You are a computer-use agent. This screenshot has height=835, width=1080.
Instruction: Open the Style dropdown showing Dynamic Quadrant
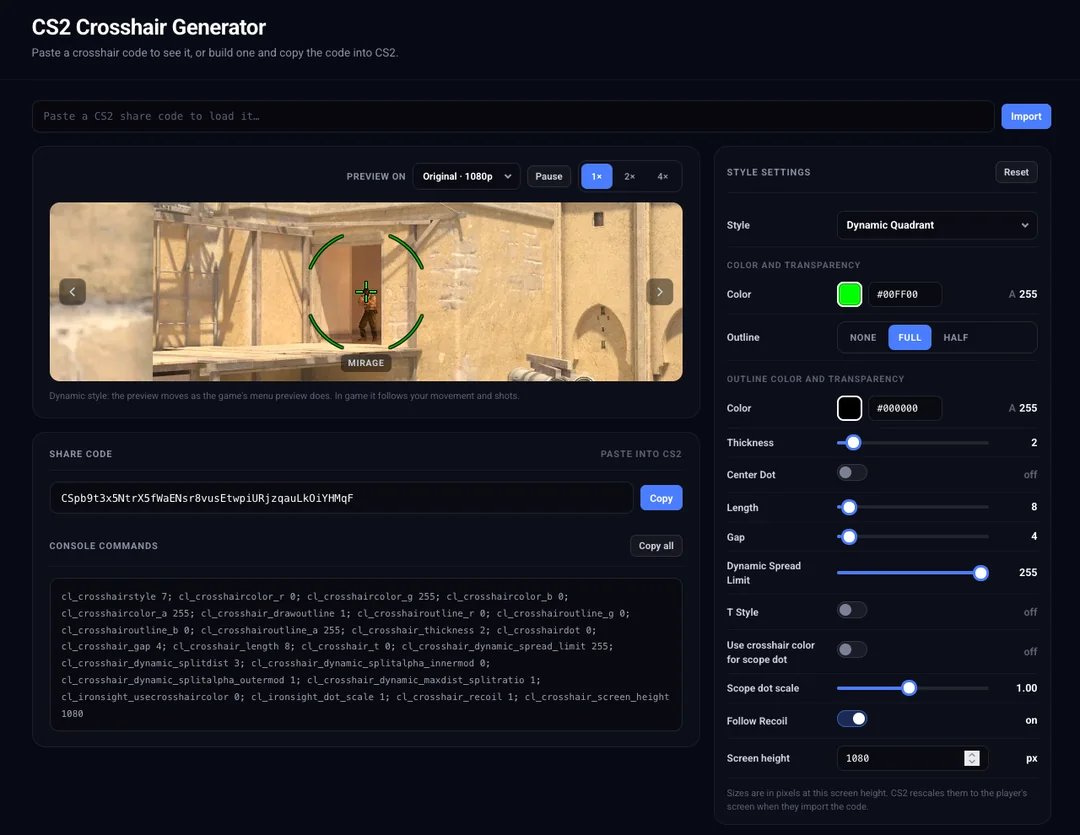(937, 225)
